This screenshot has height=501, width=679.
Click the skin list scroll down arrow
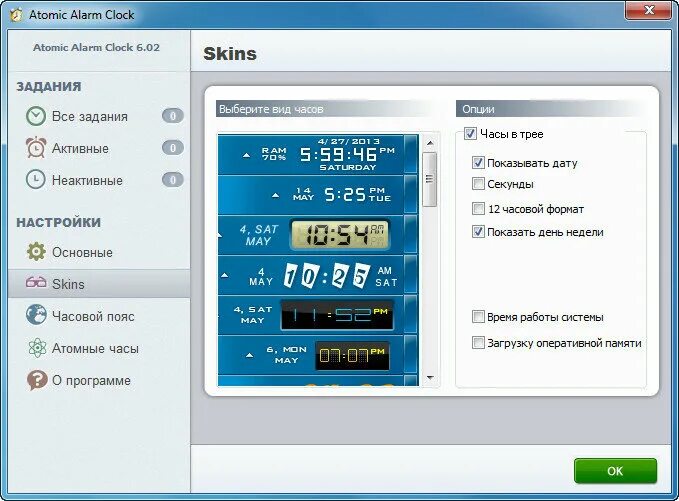click(x=430, y=378)
